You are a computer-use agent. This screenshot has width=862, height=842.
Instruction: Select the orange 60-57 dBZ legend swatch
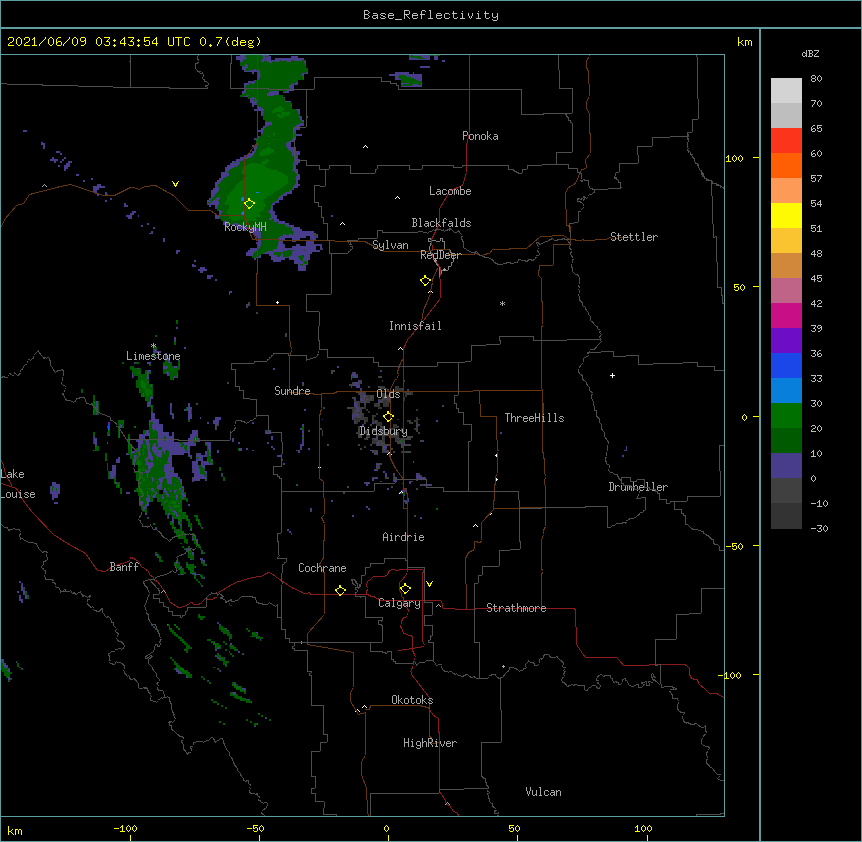tap(786, 165)
